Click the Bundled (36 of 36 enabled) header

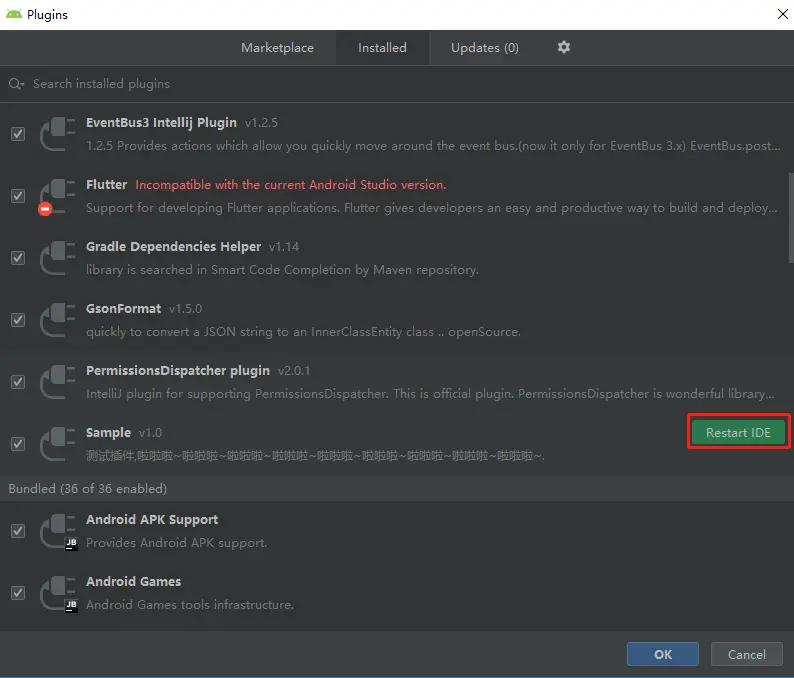tap(88, 489)
